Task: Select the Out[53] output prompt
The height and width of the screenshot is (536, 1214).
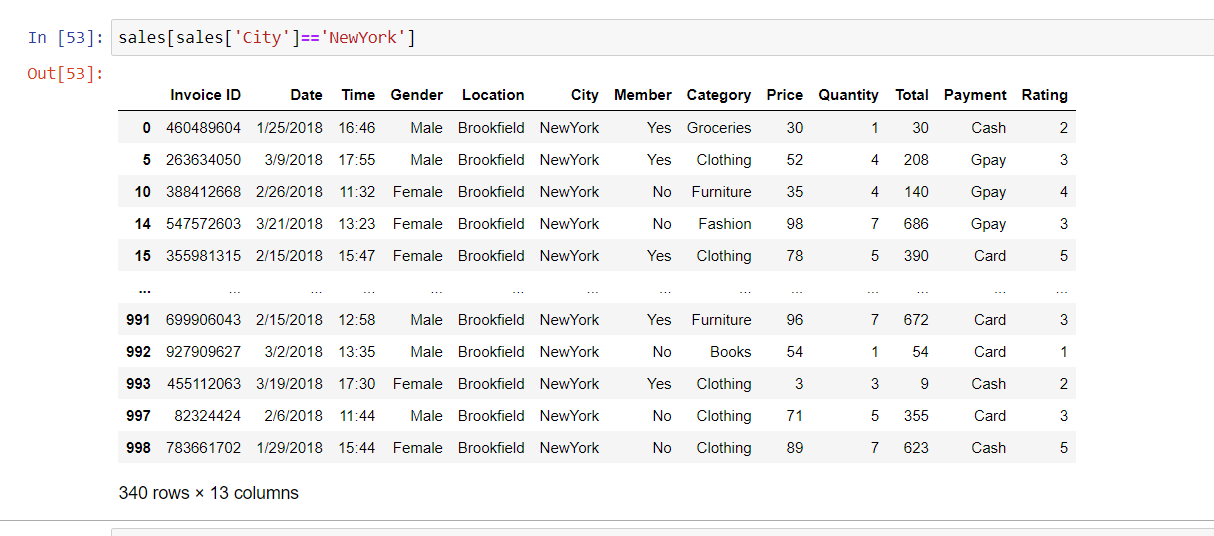Action: 64,74
